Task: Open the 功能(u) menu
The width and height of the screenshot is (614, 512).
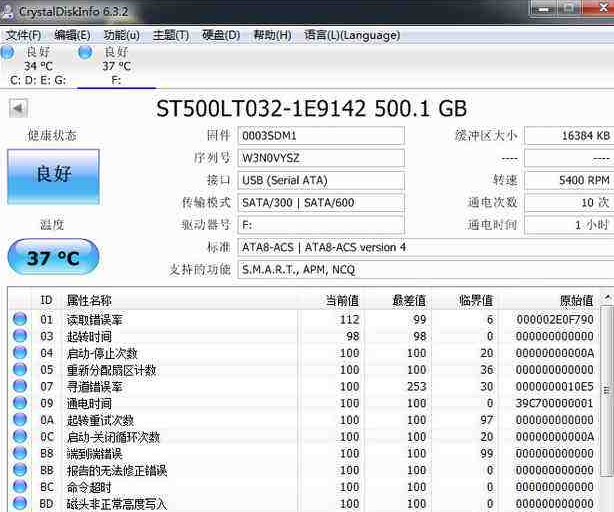Action: click(x=121, y=35)
